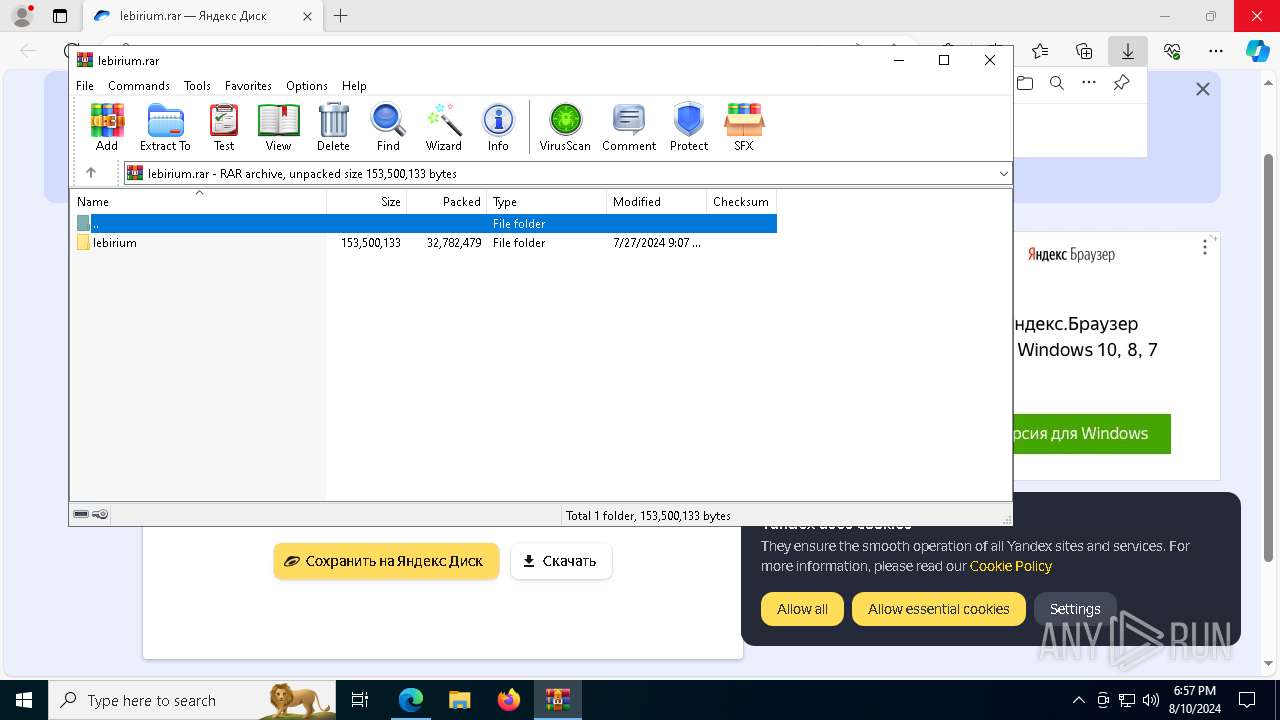Image resolution: width=1280 pixels, height=720 pixels.
Task: Open the File menu
Action: [85, 86]
